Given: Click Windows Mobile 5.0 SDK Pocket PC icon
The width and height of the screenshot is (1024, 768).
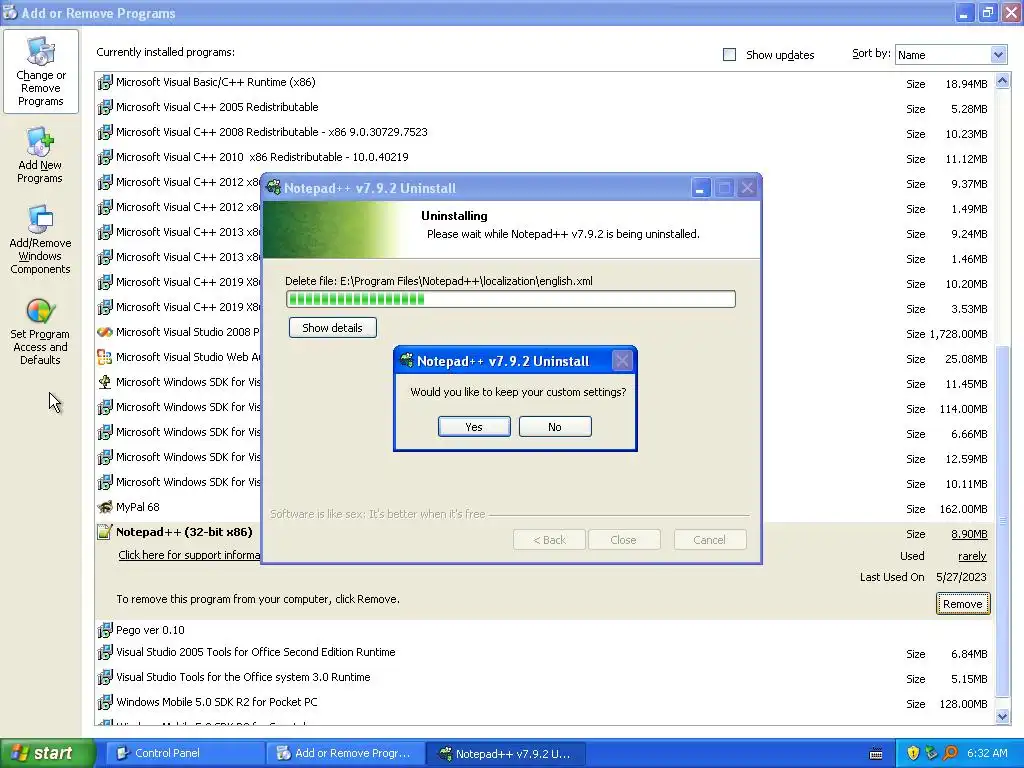Looking at the screenshot, I should pyautogui.click(x=104, y=703).
